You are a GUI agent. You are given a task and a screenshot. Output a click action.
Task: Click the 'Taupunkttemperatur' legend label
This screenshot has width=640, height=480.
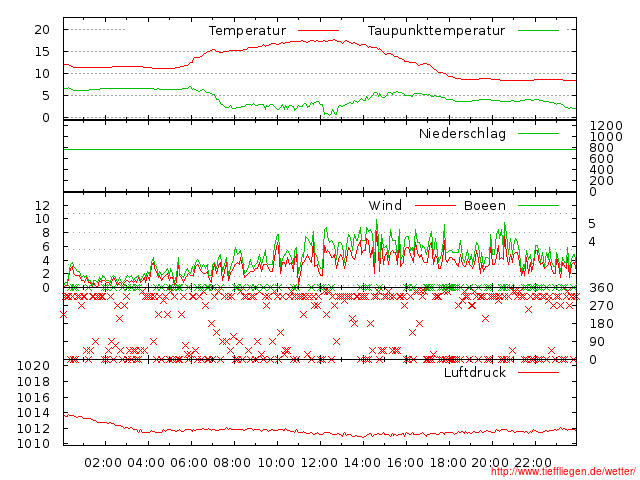[436, 31]
